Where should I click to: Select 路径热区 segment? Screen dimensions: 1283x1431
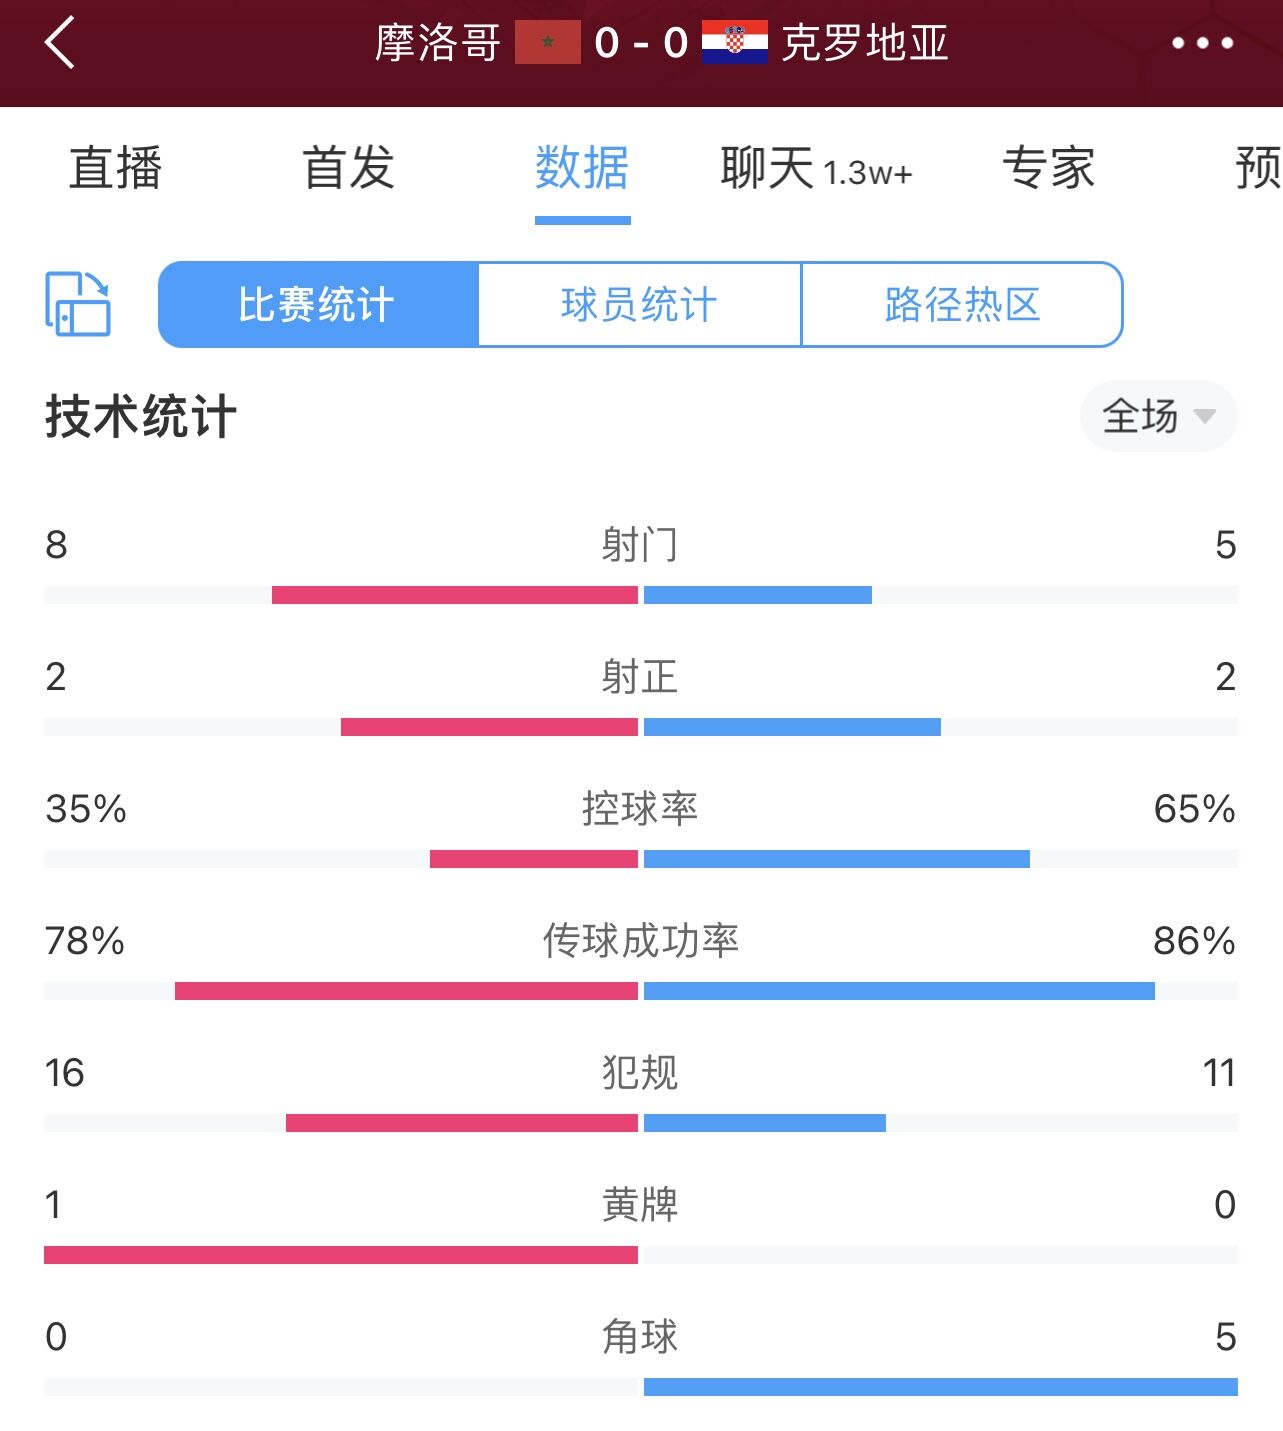click(x=962, y=305)
